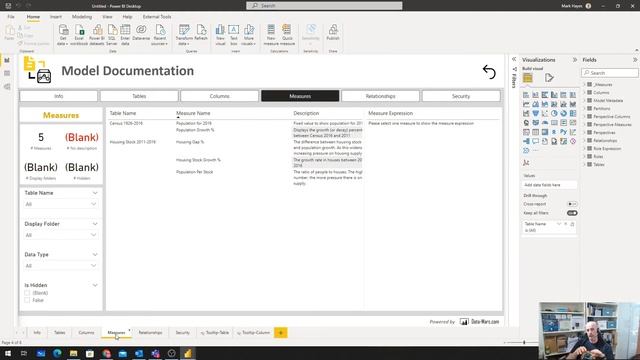This screenshot has width=640, height=360.
Task: Create a Quick measure from the ribbon
Action: [x=287, y=35]
